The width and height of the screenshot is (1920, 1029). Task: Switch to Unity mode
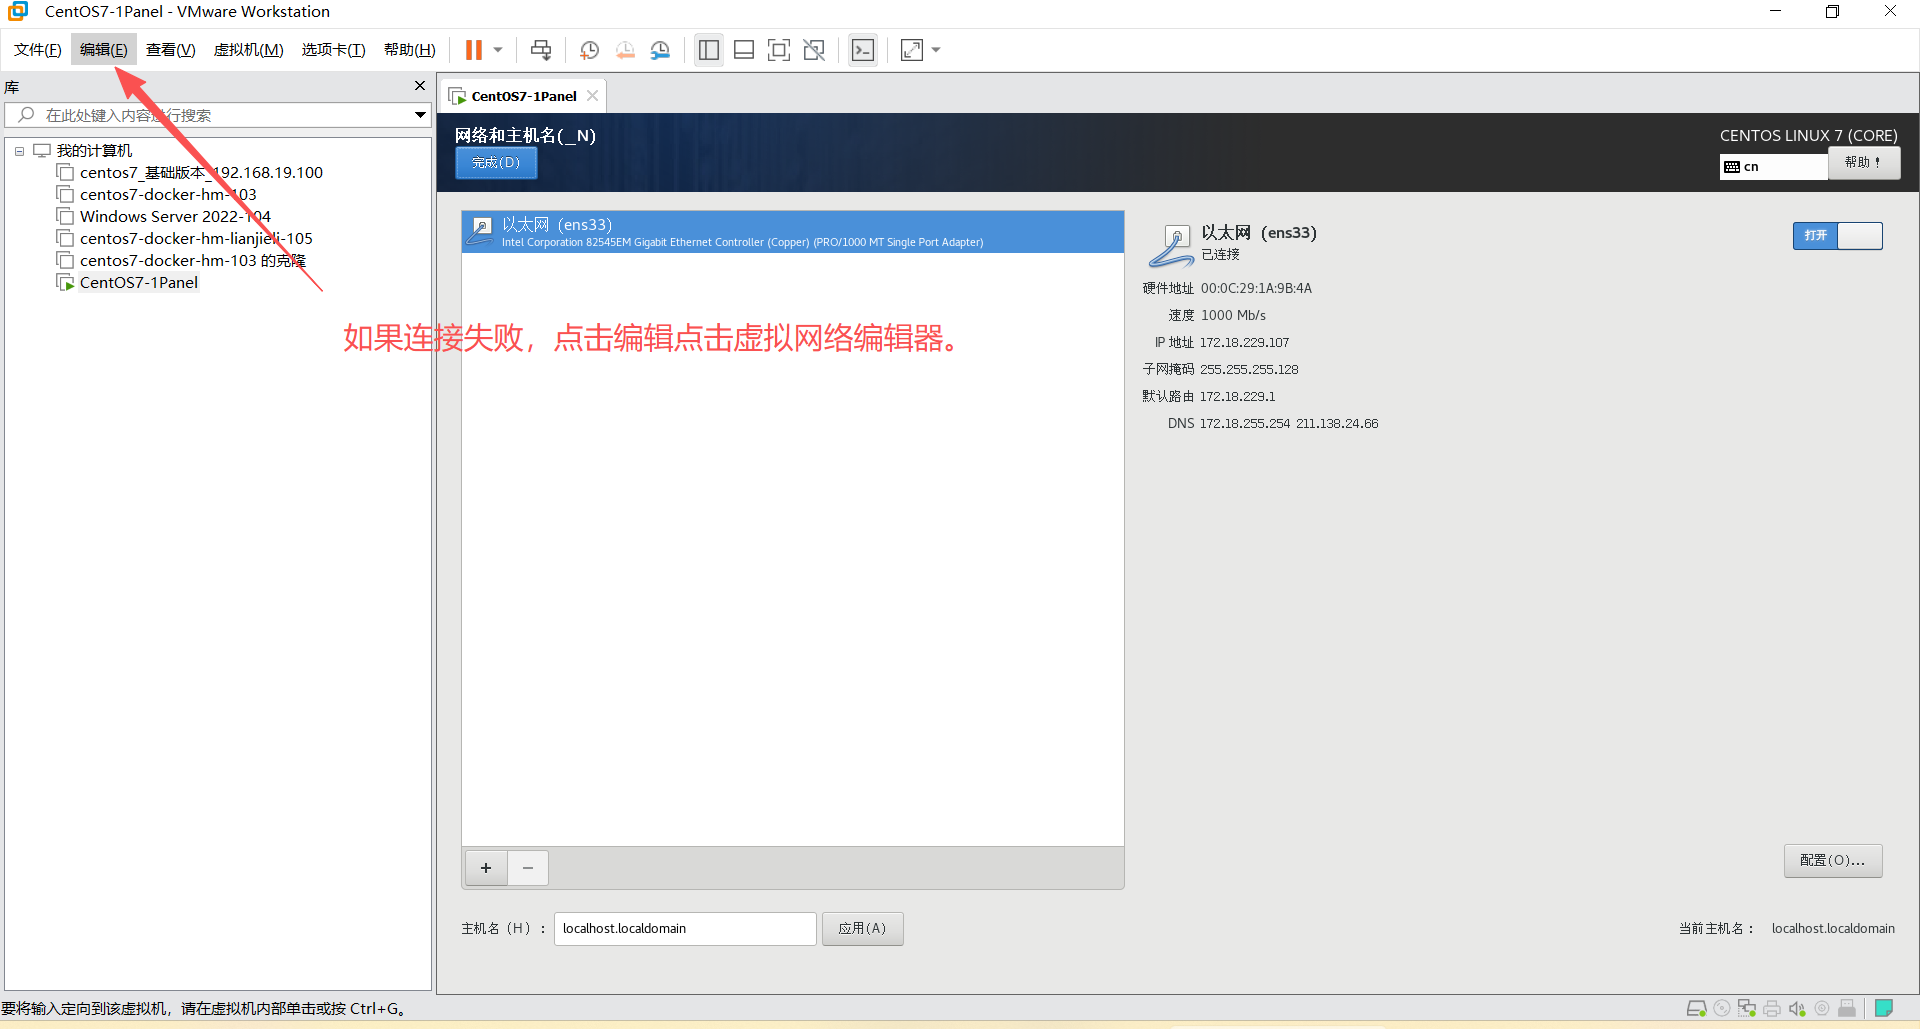click(x=814, y=50)
